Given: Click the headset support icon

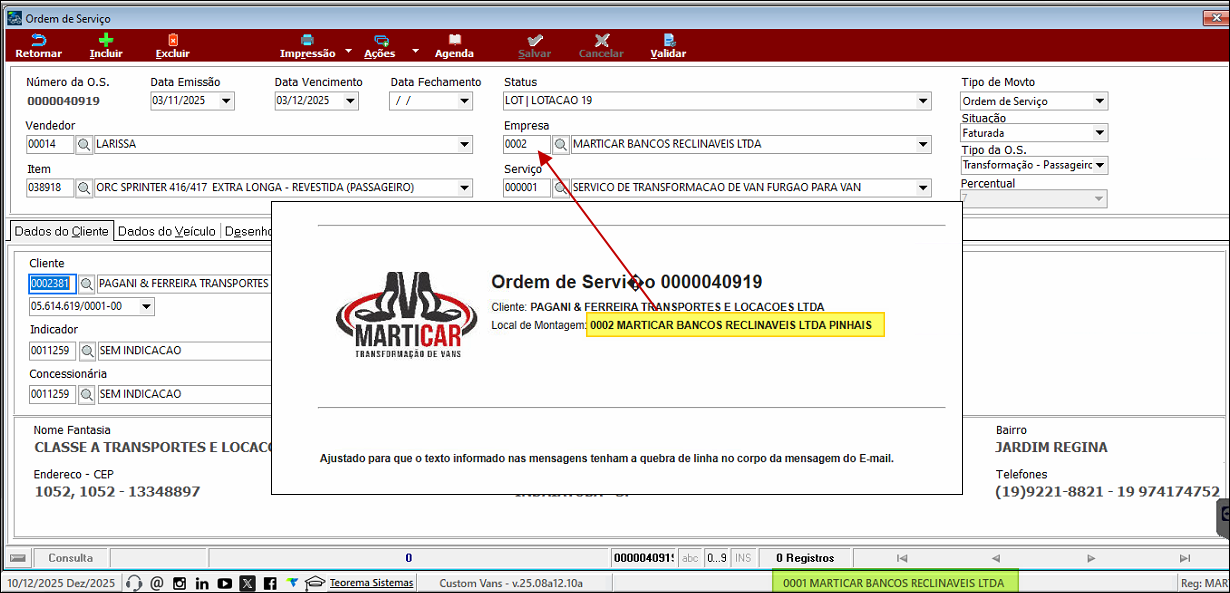Looking at the screenshot, I should (x=134, y=583).
